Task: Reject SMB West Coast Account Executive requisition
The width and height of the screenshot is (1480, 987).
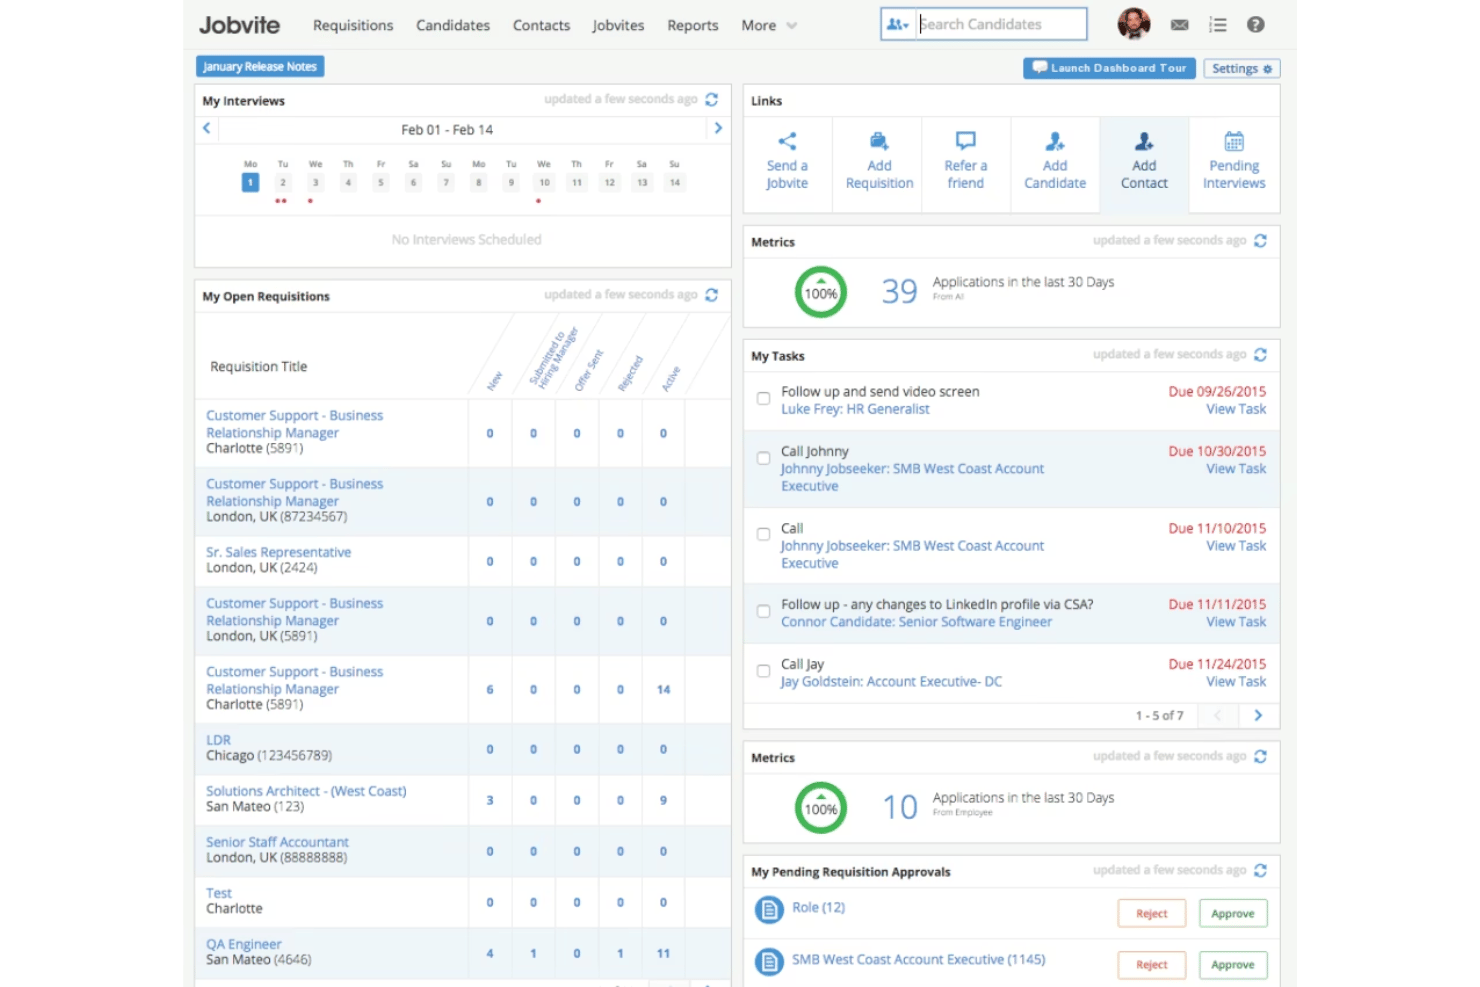Action: [1151, 965]
